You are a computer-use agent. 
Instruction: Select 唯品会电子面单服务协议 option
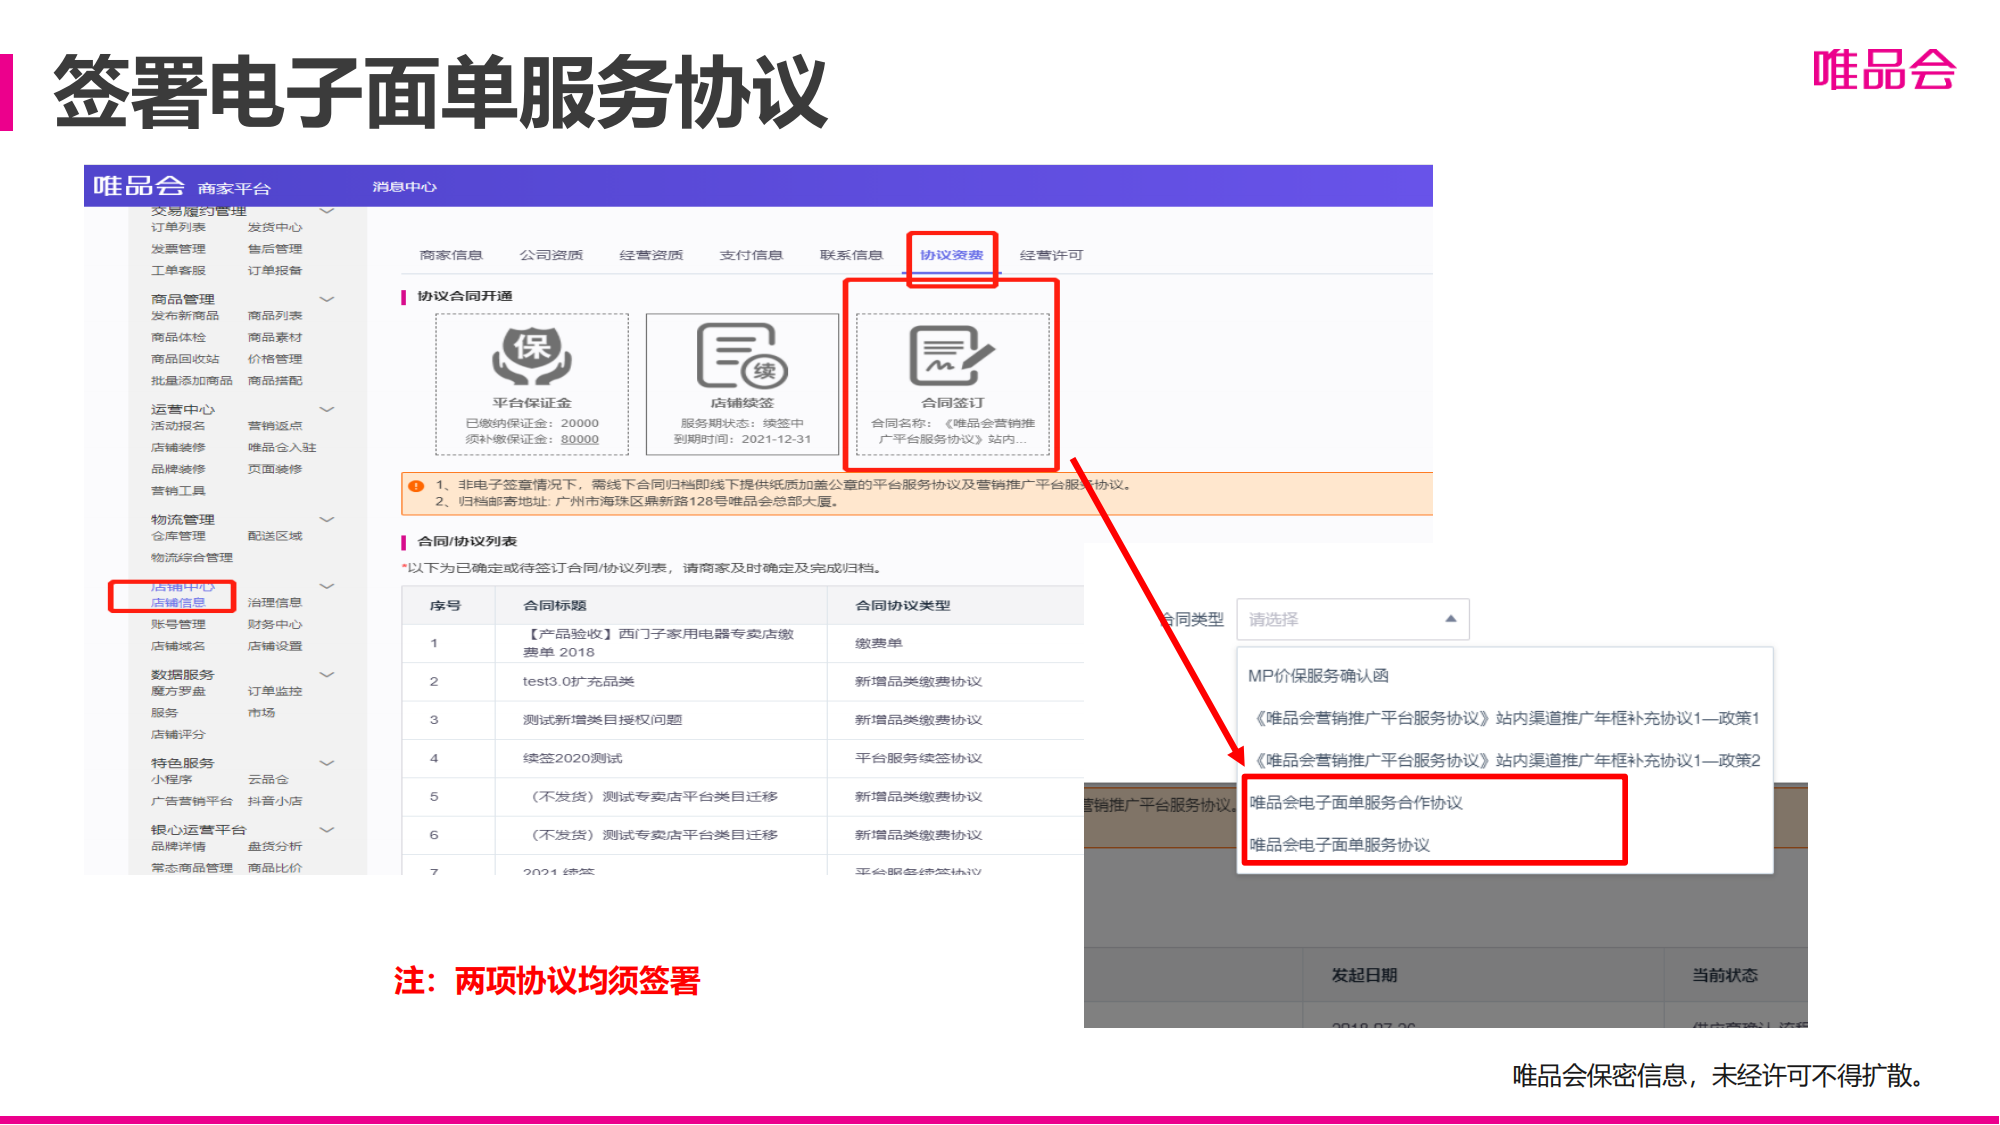pyautogui.click(x=1340, y=845)
